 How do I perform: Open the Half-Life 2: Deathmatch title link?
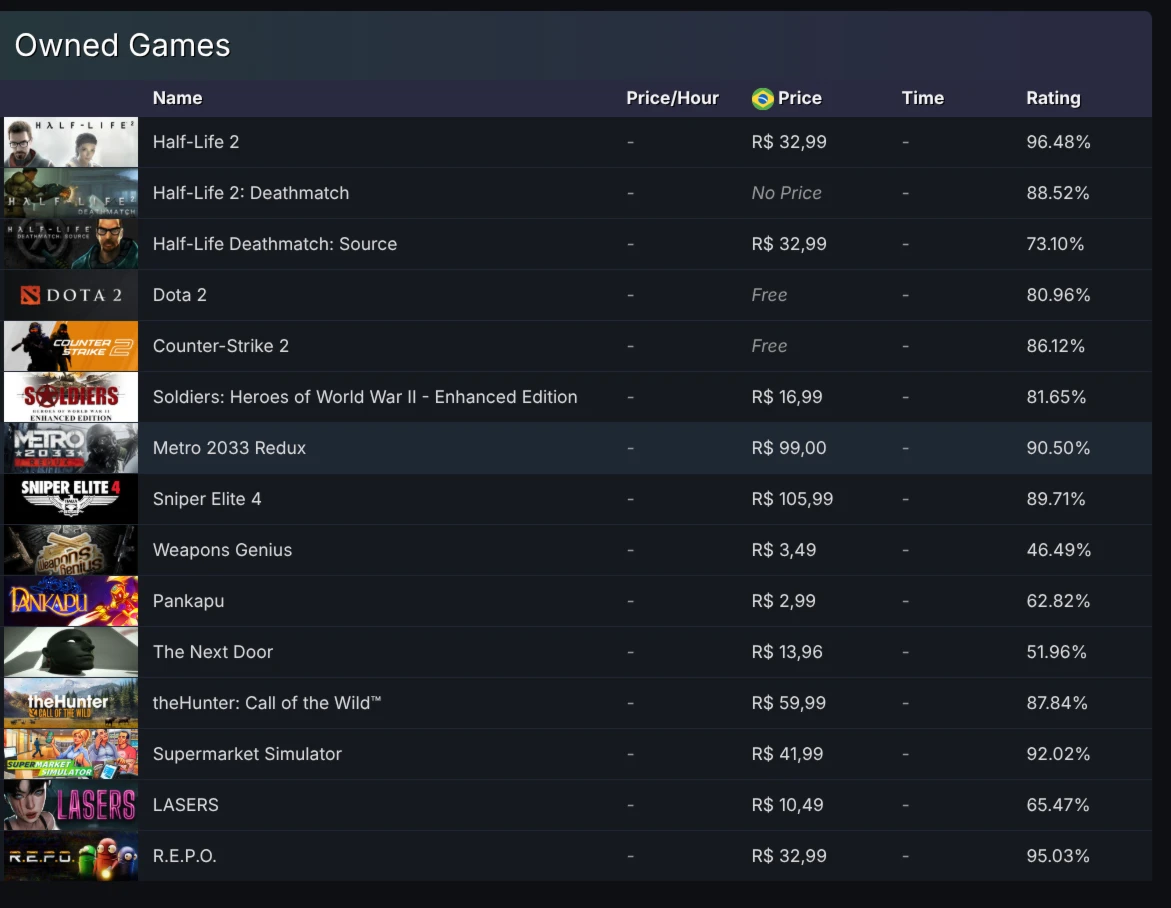pyautogui.click(x=250, y=193)
